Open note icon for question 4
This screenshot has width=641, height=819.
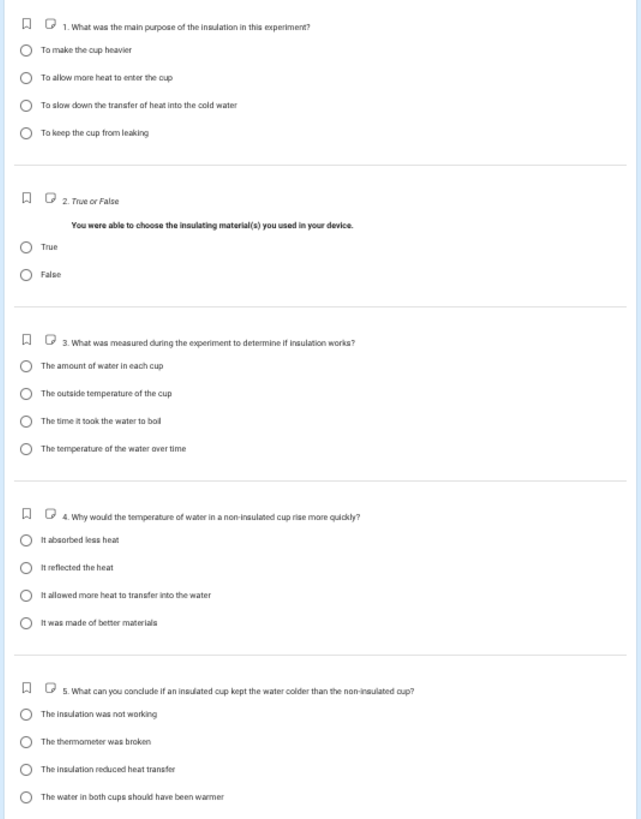pos(50,514)
